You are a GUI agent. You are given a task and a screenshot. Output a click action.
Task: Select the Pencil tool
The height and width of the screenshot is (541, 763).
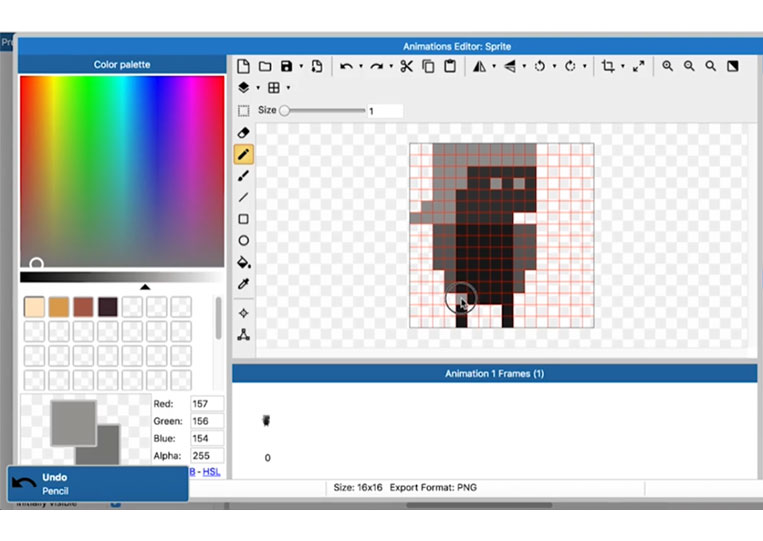click(x=244, y=154)
